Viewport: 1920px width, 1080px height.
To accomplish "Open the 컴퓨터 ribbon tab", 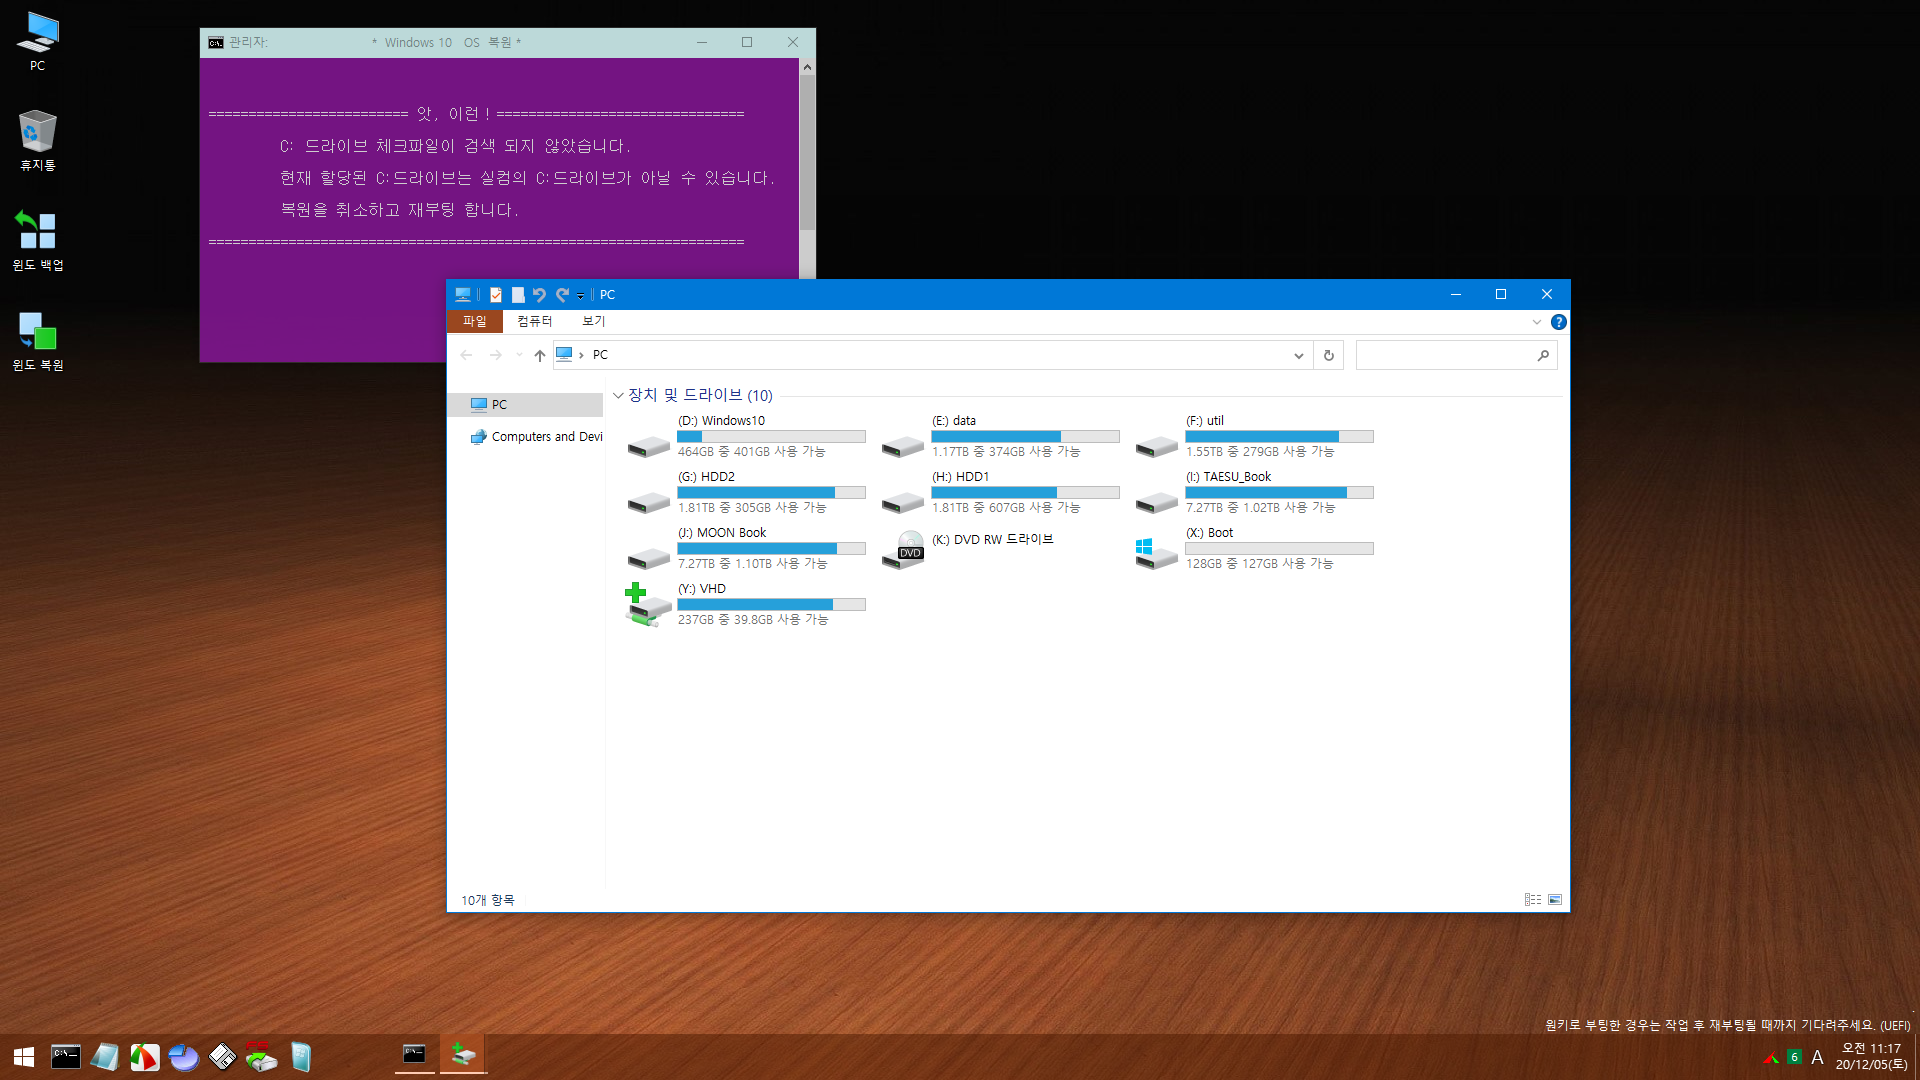I will coord(534,321).
